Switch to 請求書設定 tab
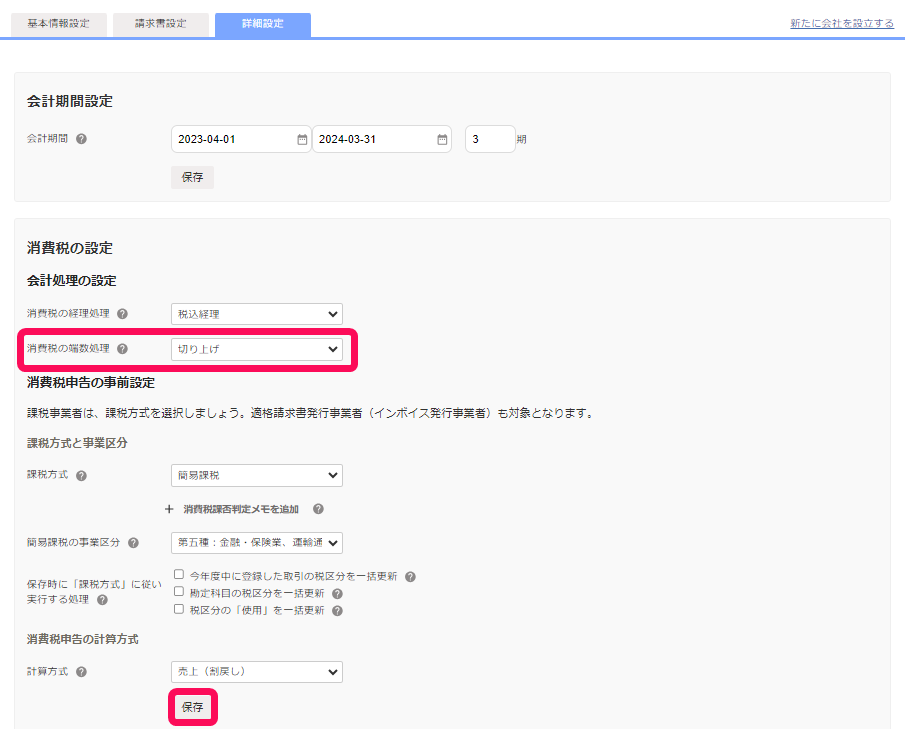The height and width of the screenshot is (729, 905). point(160,24)
